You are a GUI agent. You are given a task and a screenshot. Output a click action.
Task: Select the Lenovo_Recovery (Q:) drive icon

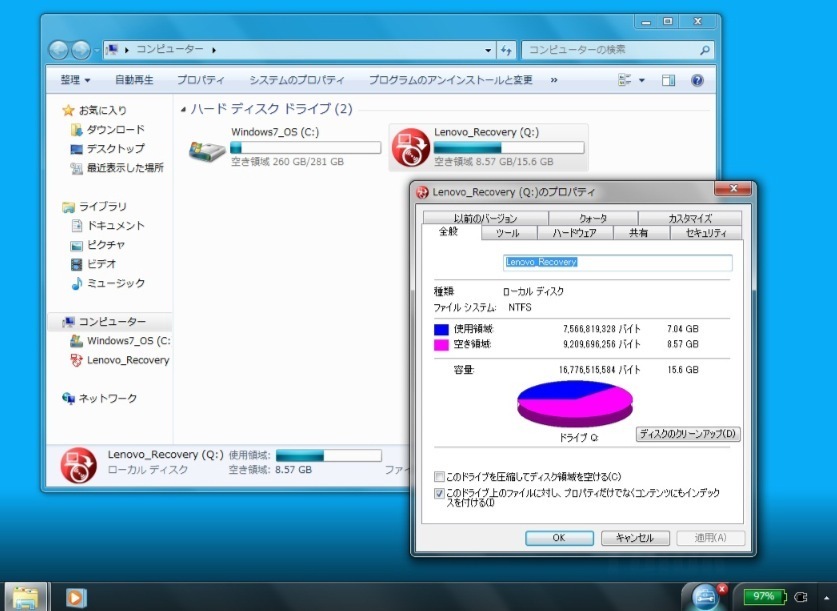(x=410, y=147)
